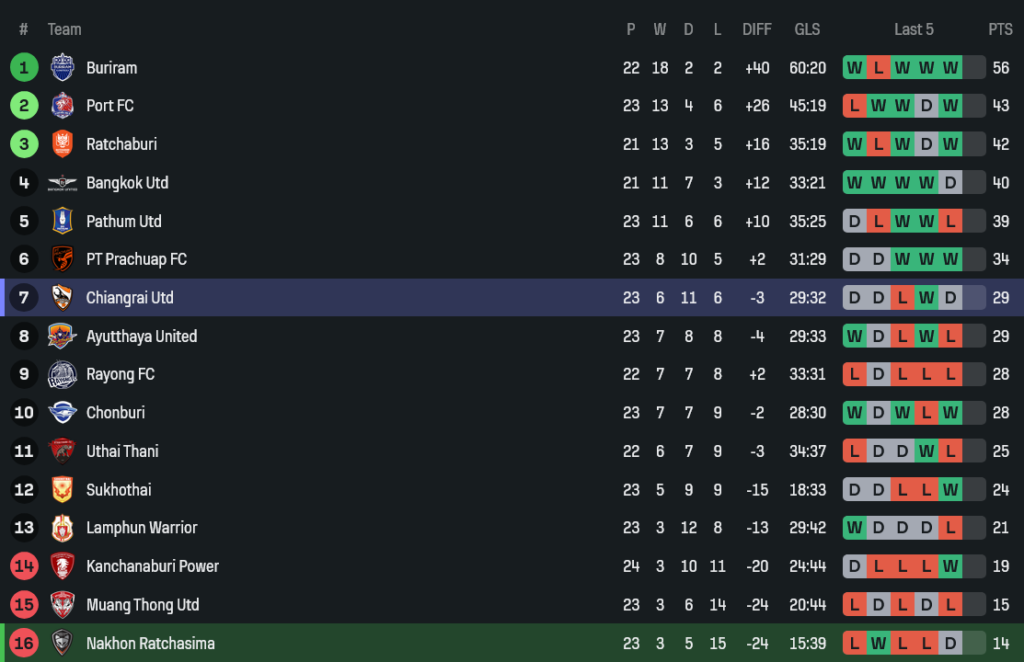Click the Ratchaburi orange crest icon
The height and width of the screenshot is (662, 1024).
[62, 144]
